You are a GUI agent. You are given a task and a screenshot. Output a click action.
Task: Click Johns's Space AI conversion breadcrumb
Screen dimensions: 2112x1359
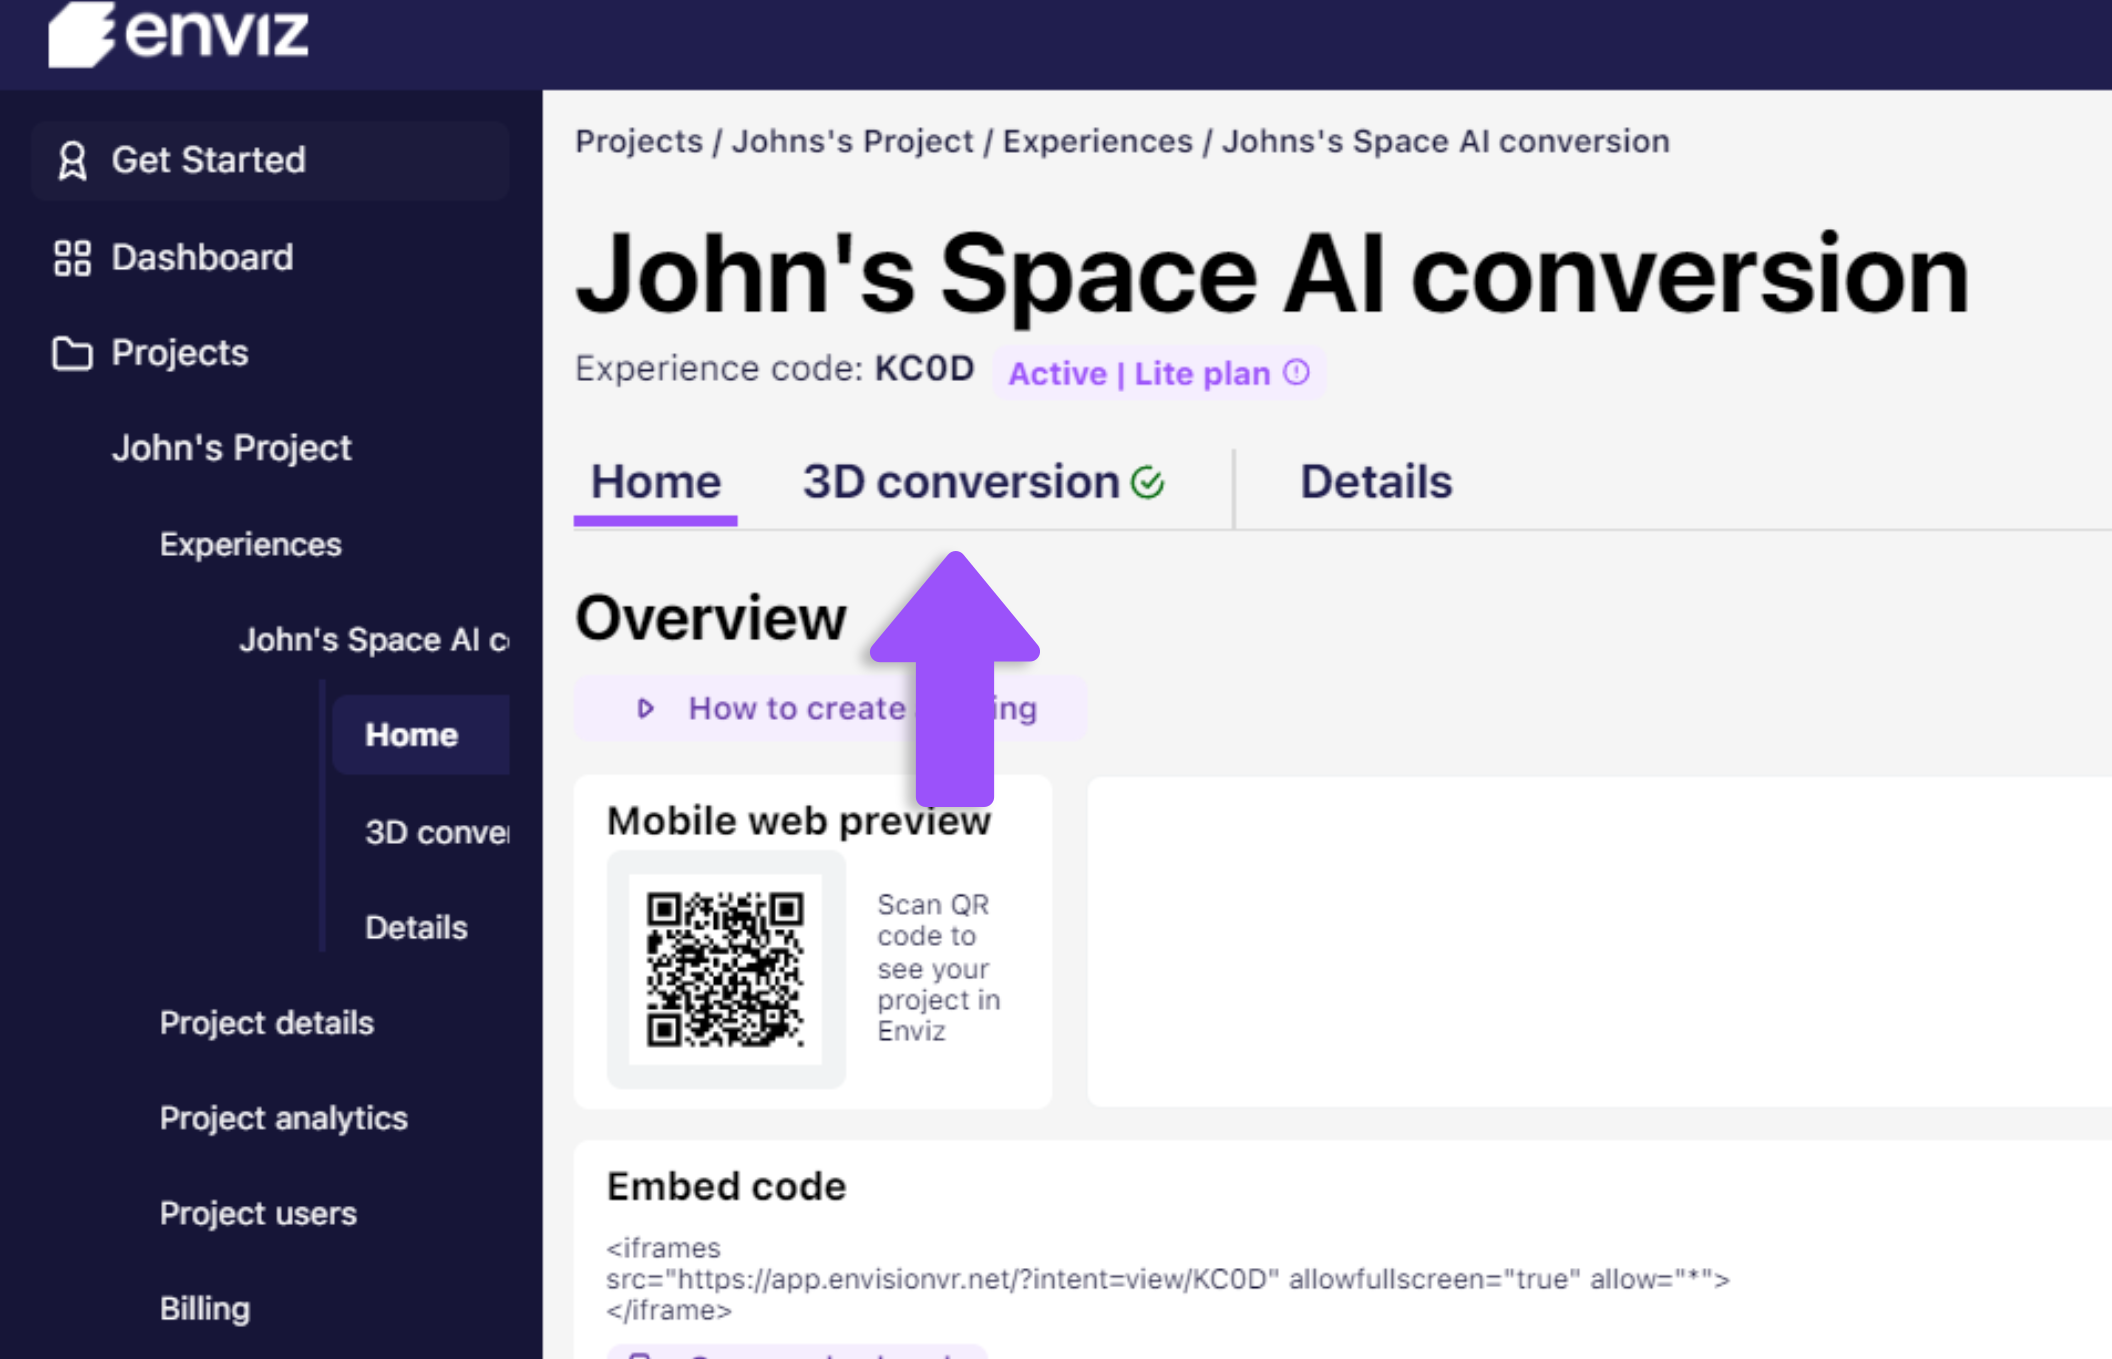click(x=1446, y=142)
